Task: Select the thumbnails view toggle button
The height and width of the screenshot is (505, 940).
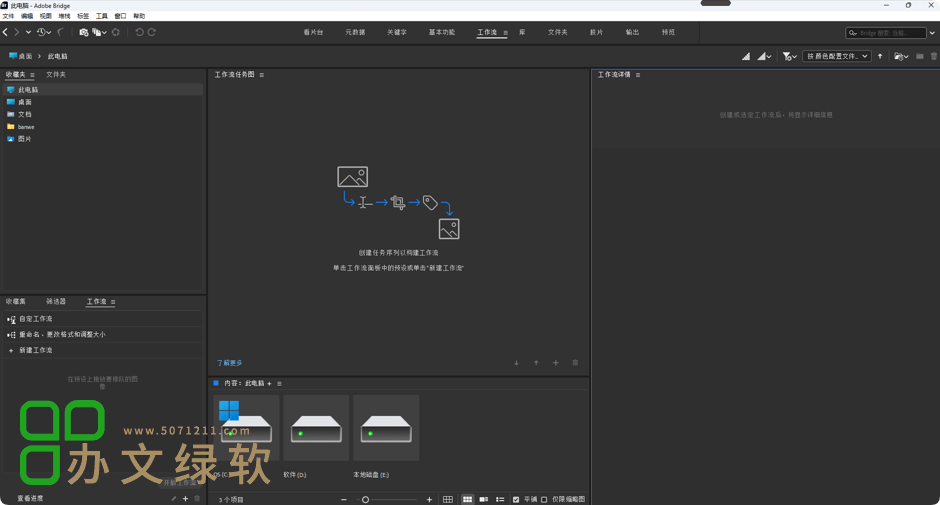Action: click(x=467, y=499)
